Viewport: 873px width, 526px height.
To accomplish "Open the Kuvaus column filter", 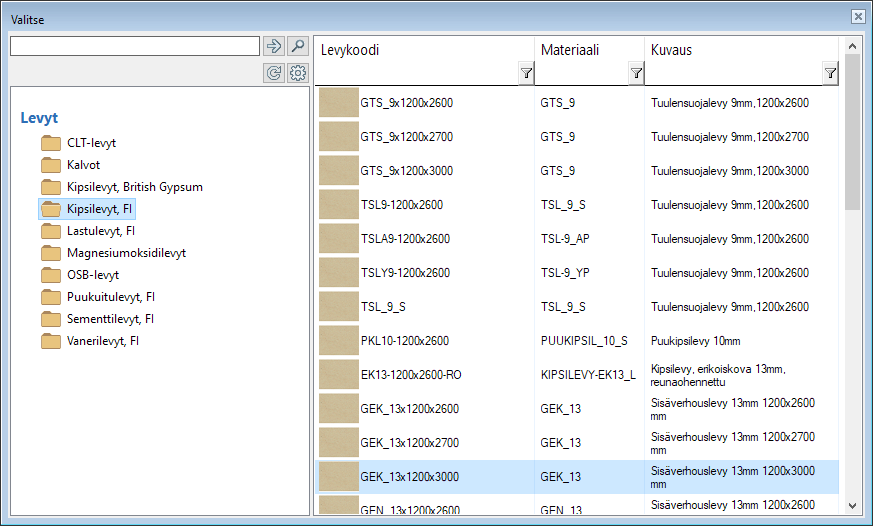I will click(830, 73).
